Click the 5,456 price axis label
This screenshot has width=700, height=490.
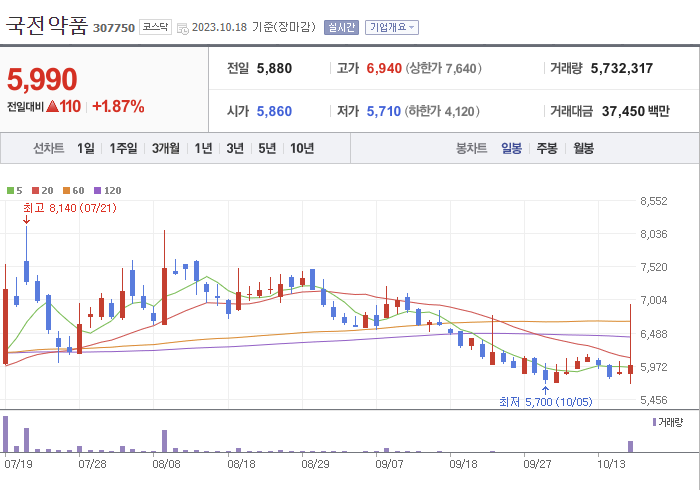coord(654,400)
